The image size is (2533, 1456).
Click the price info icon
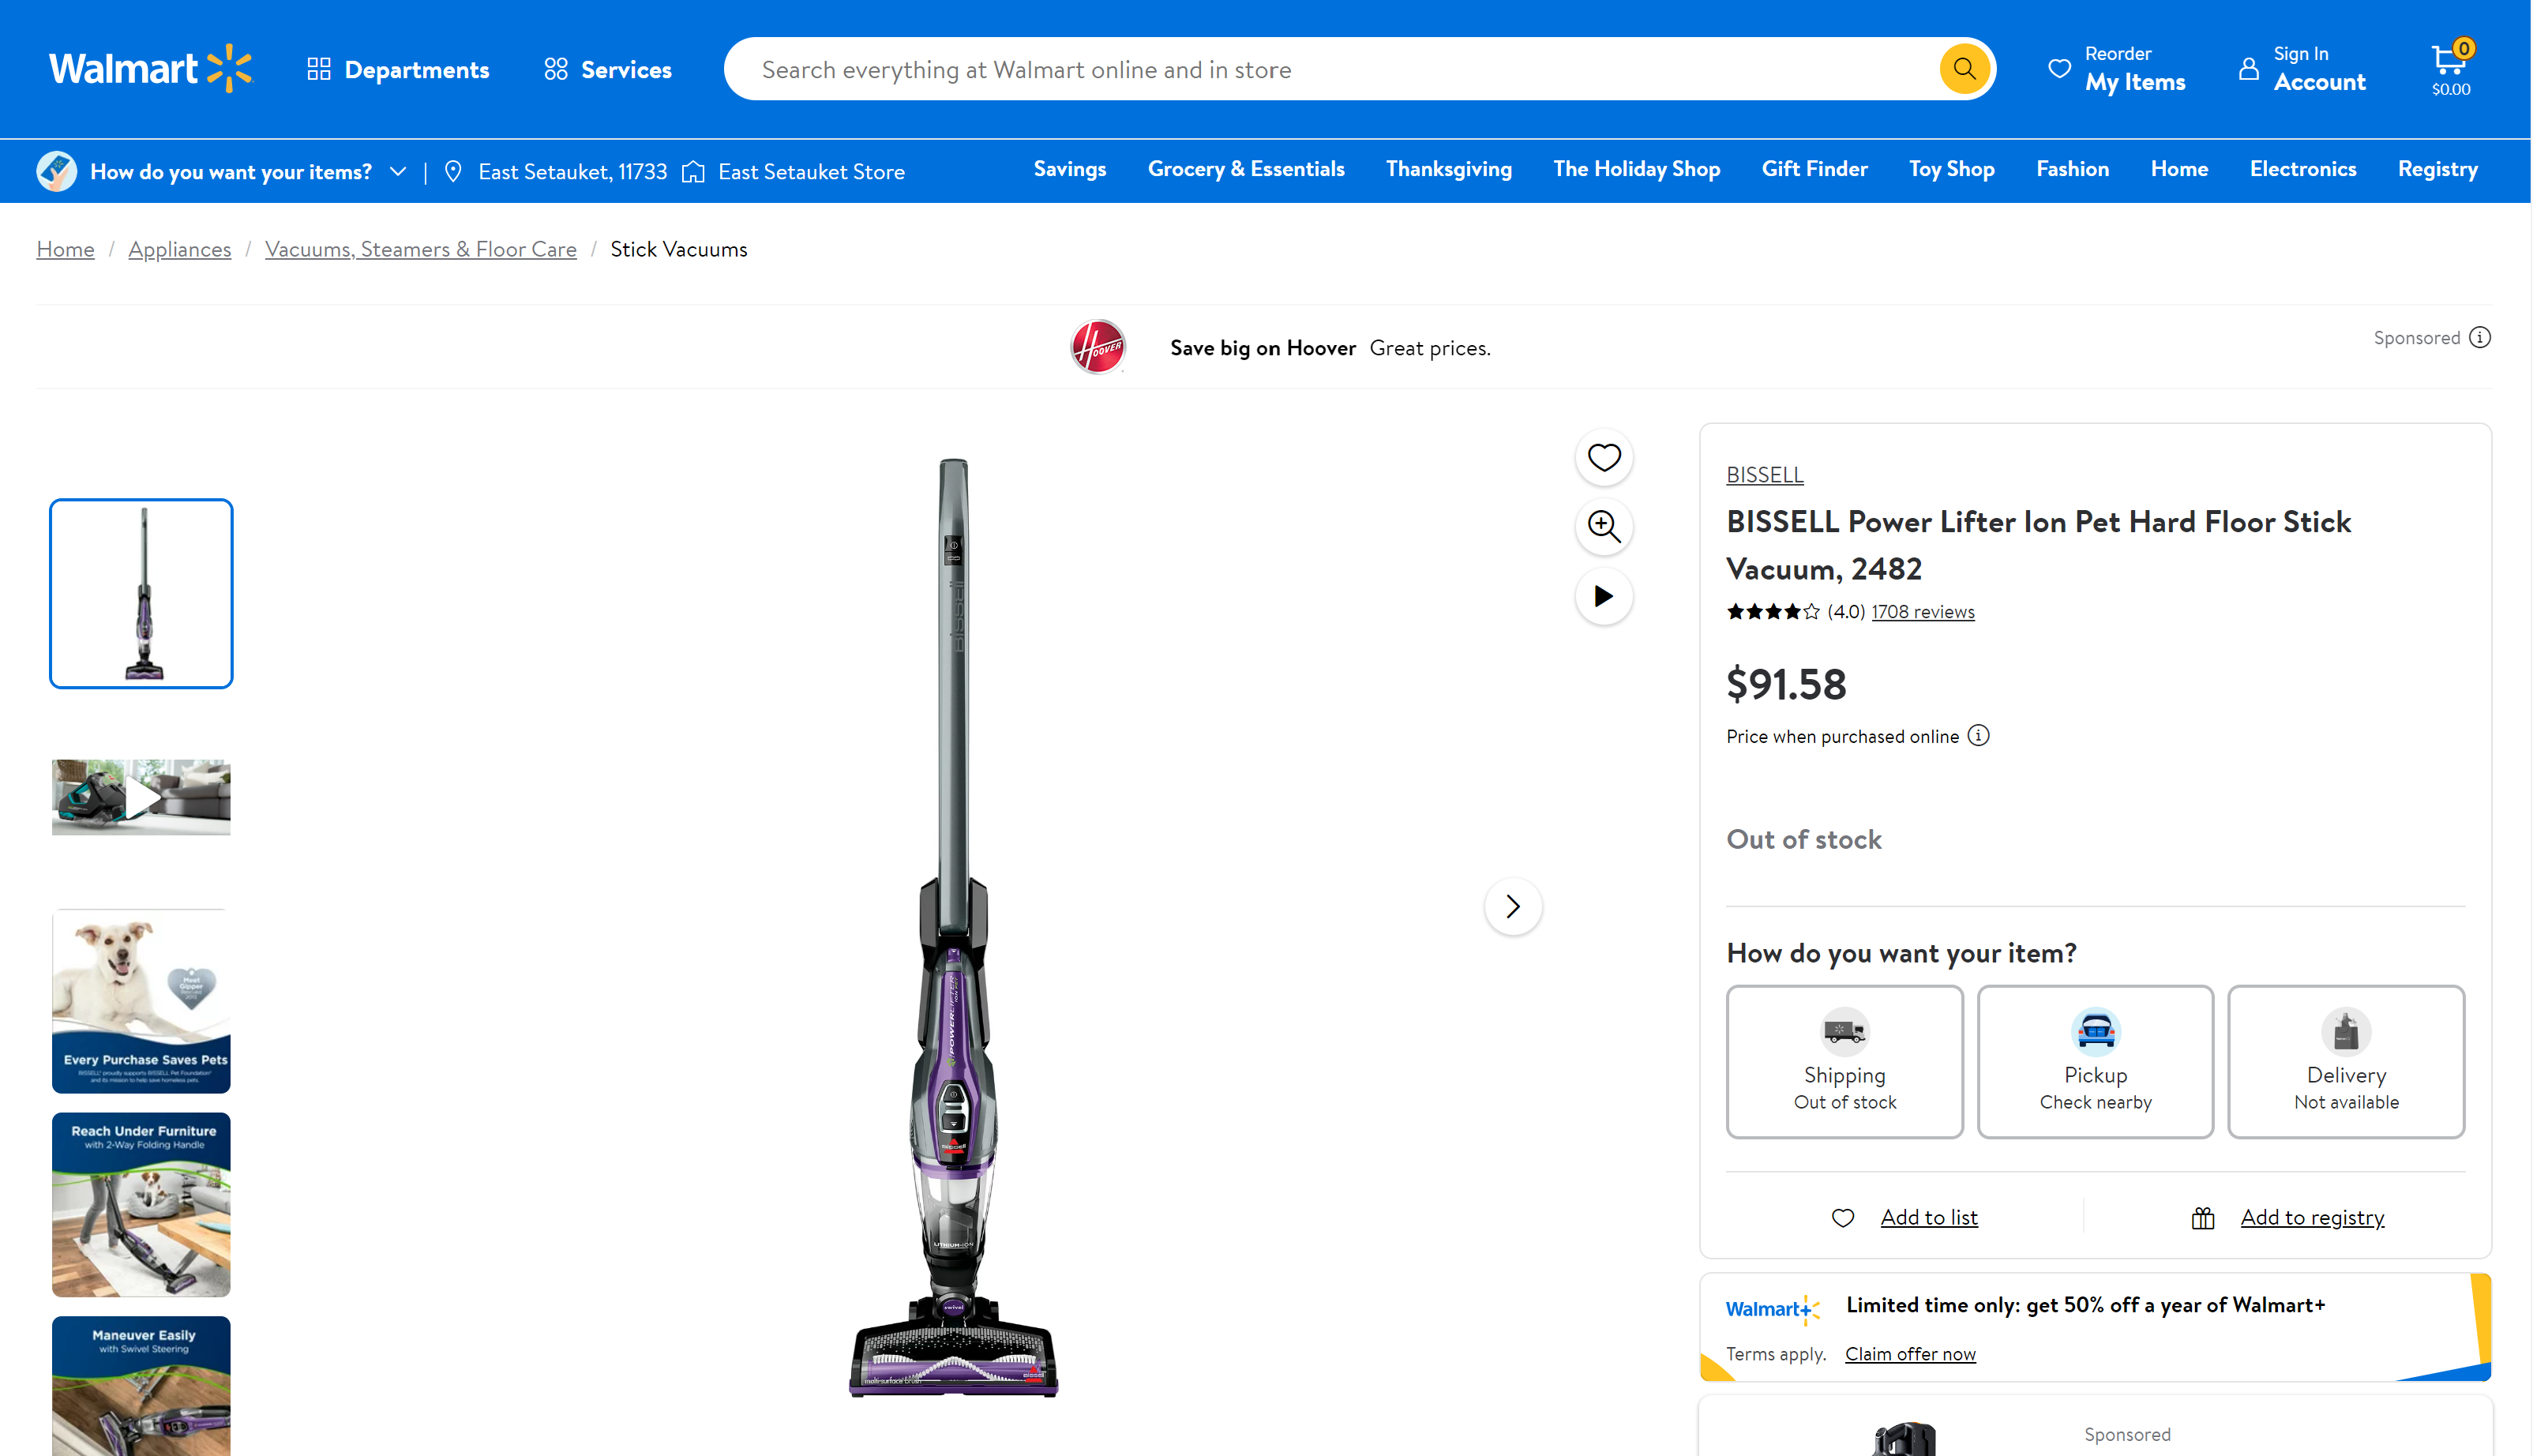tap(1978, 736)
